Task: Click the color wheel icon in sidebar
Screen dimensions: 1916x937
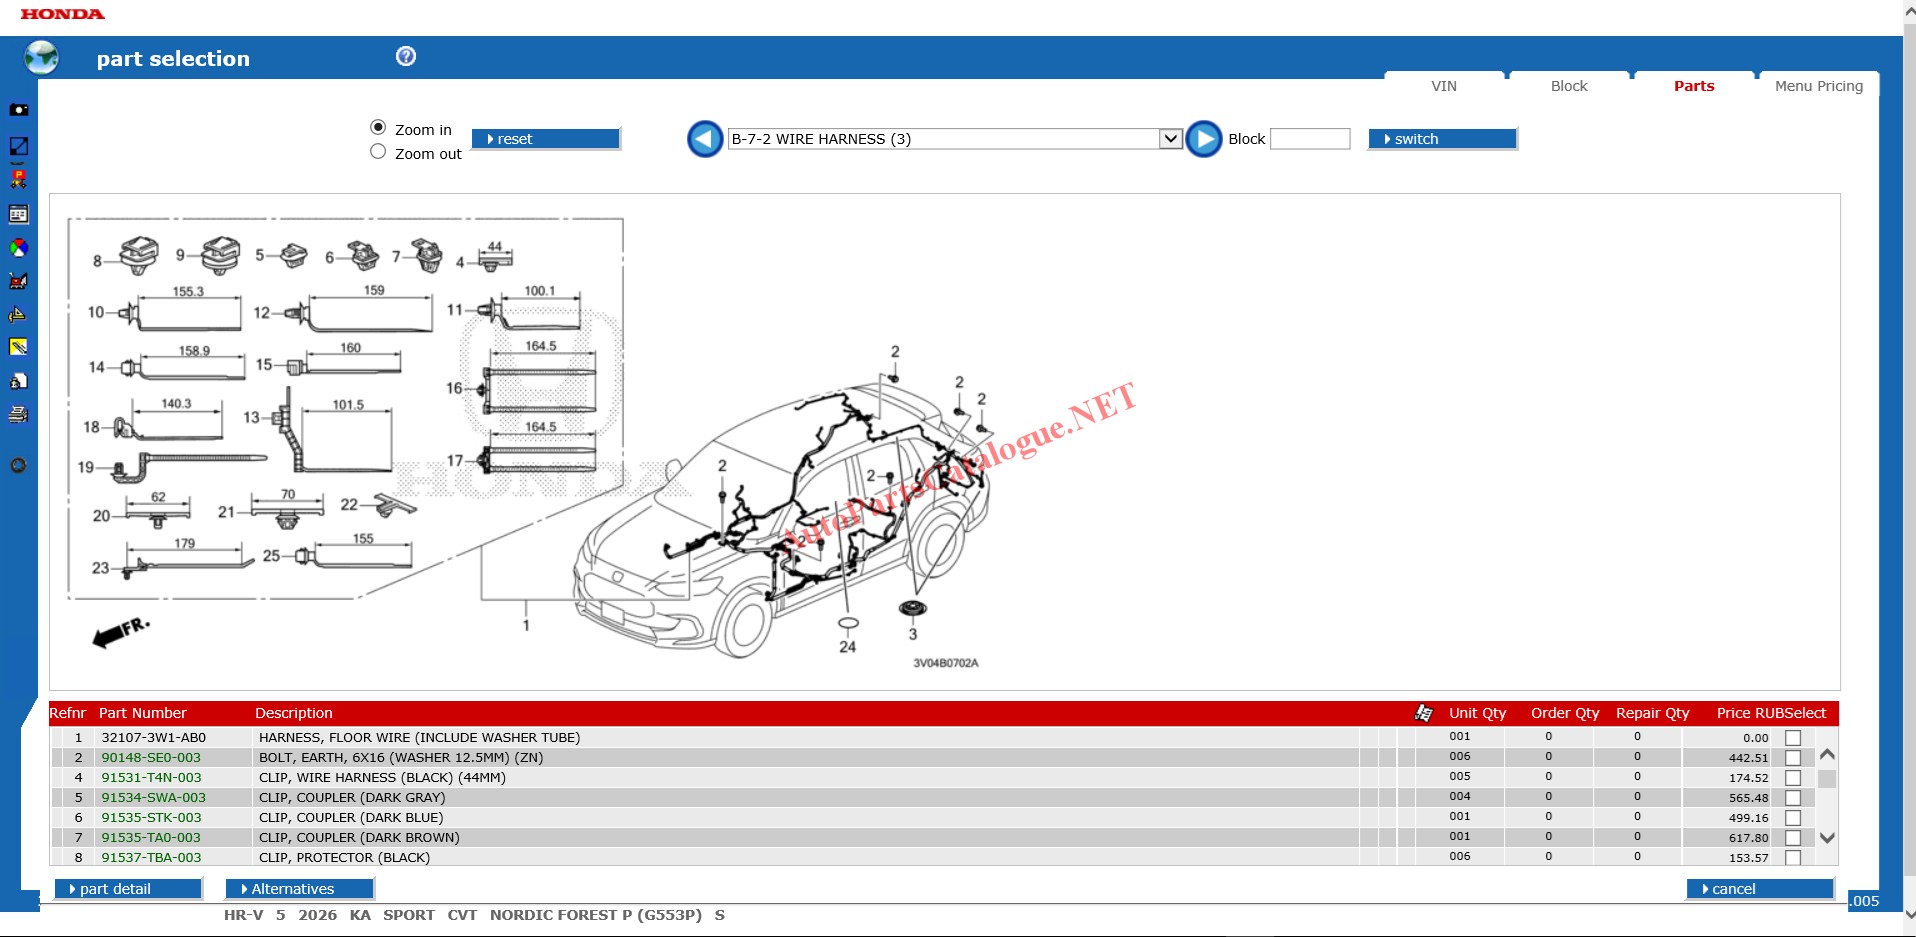Action: [x=18, y=248]
